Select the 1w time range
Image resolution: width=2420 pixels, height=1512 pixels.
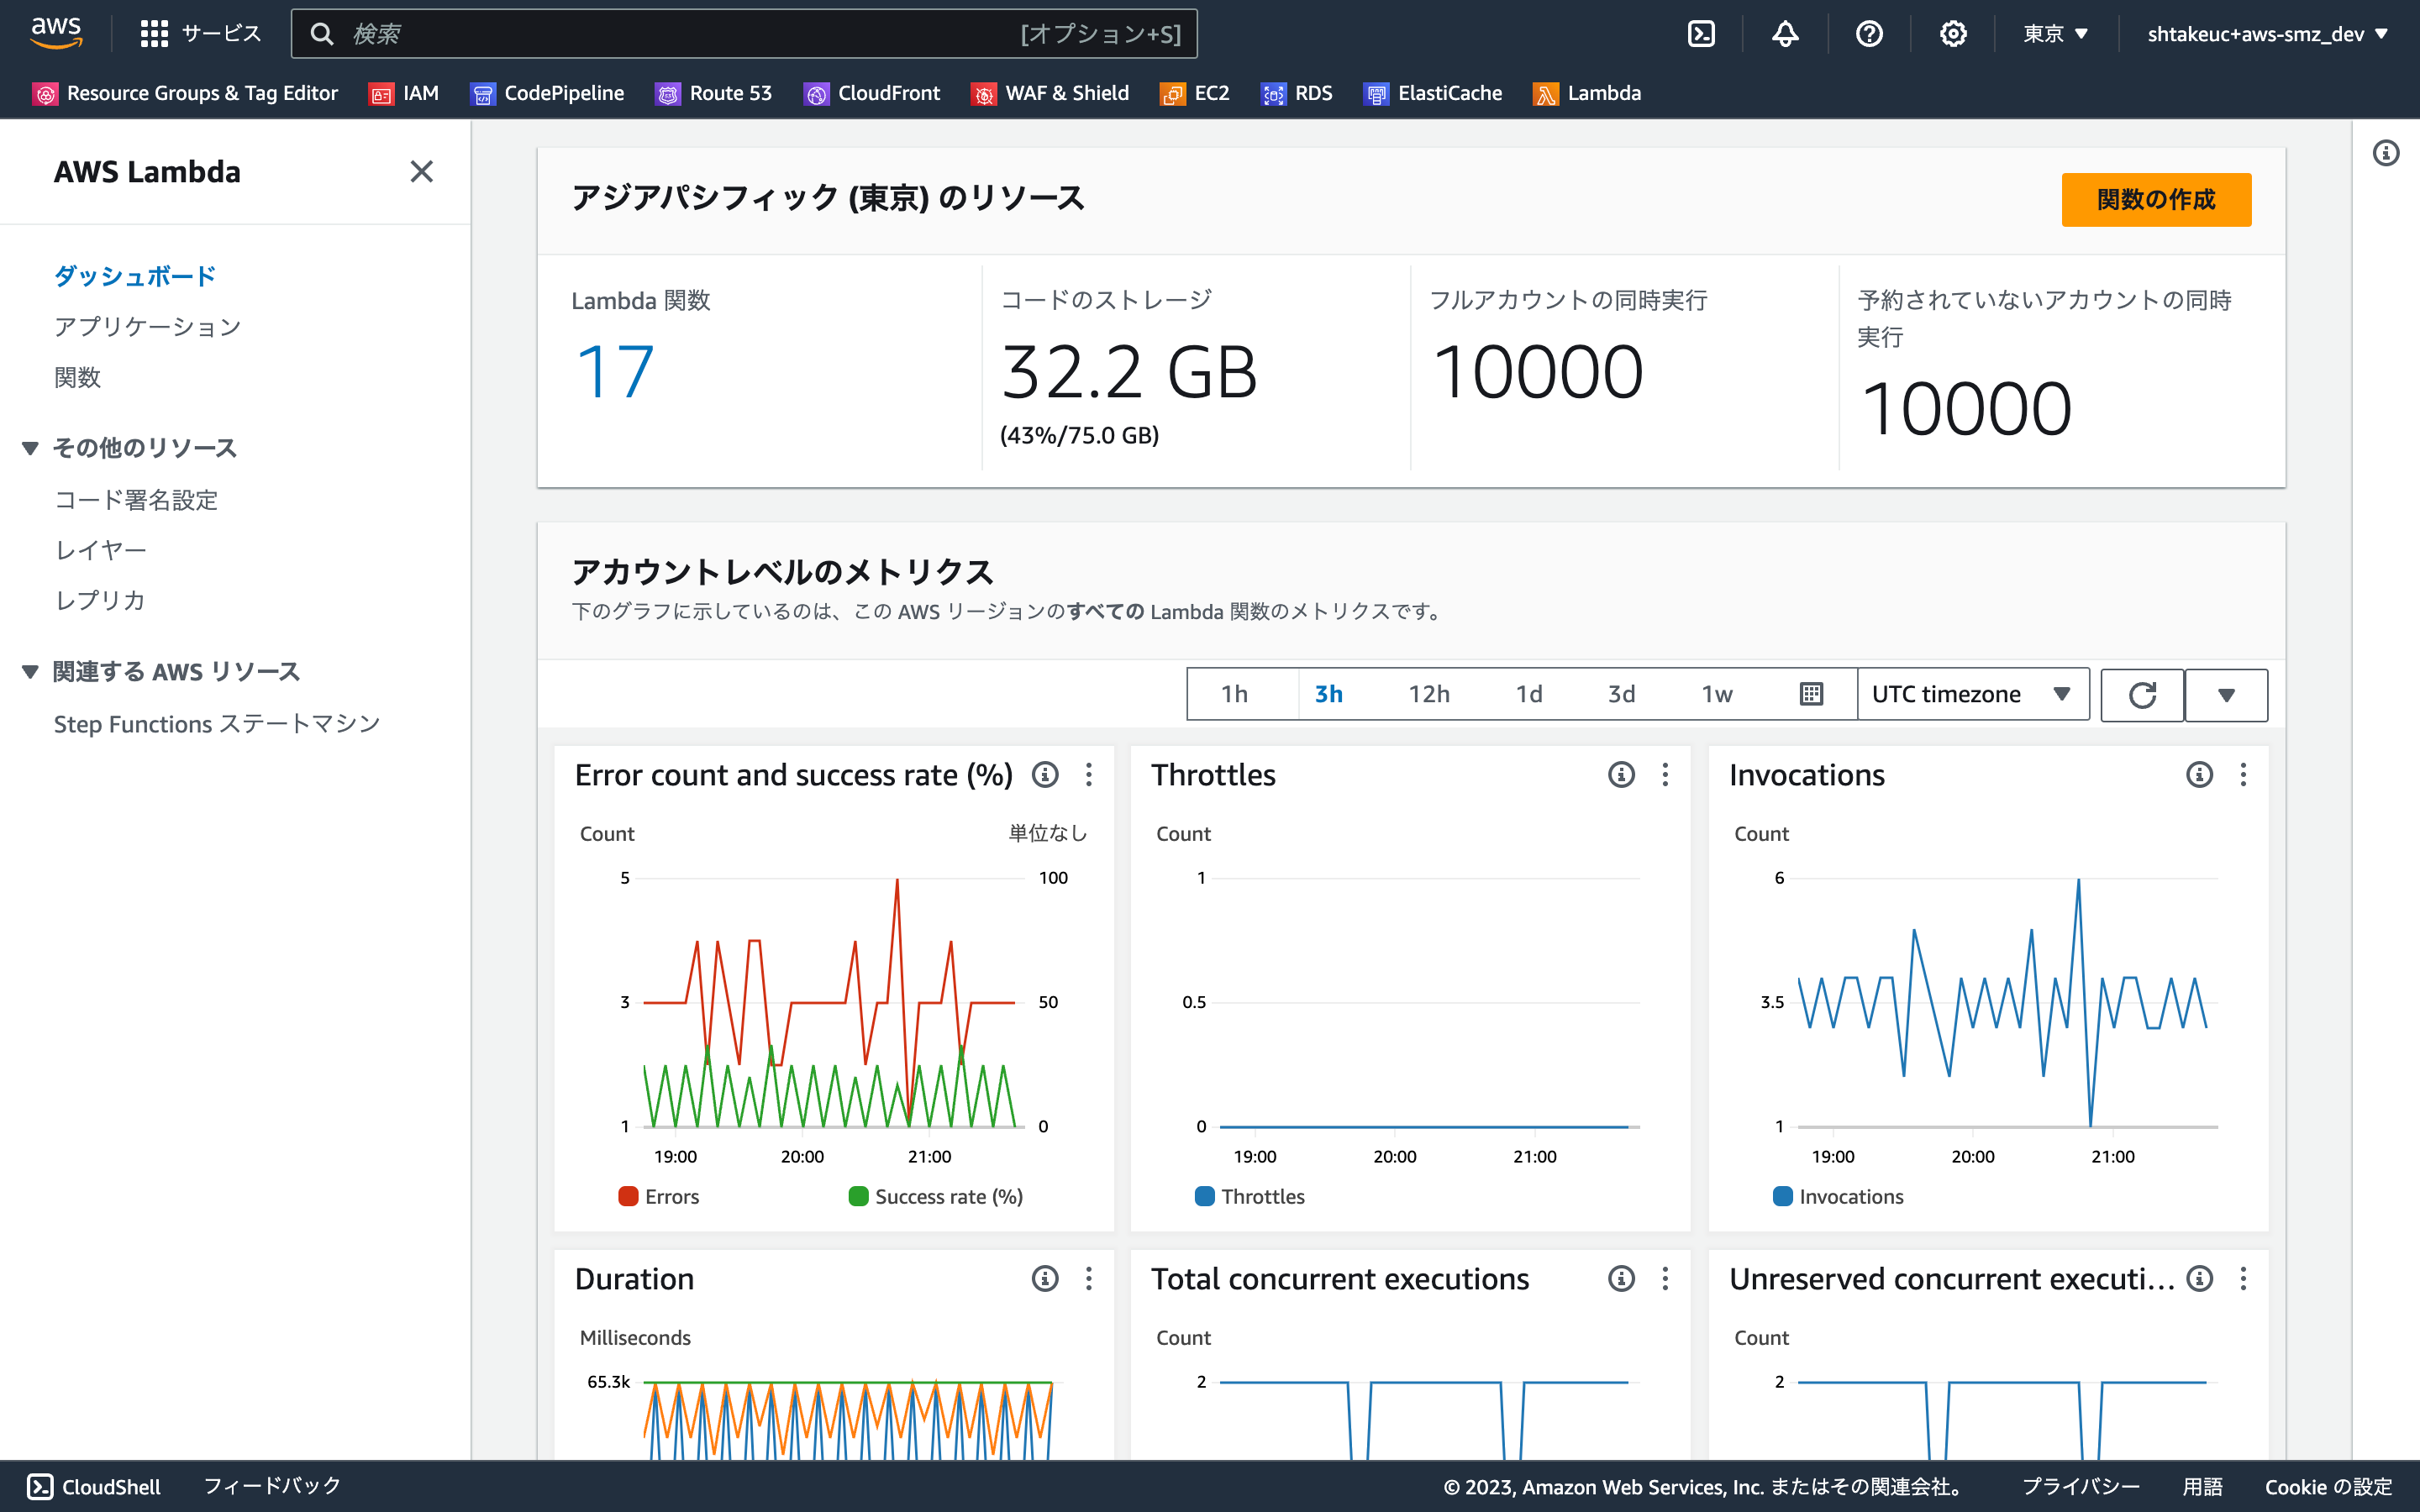(x=1717, y=694)
